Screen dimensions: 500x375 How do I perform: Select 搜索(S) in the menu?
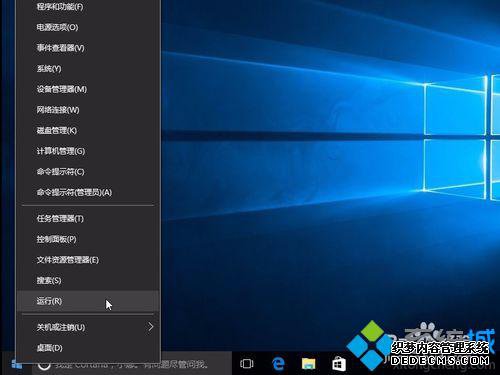[88, 281]
